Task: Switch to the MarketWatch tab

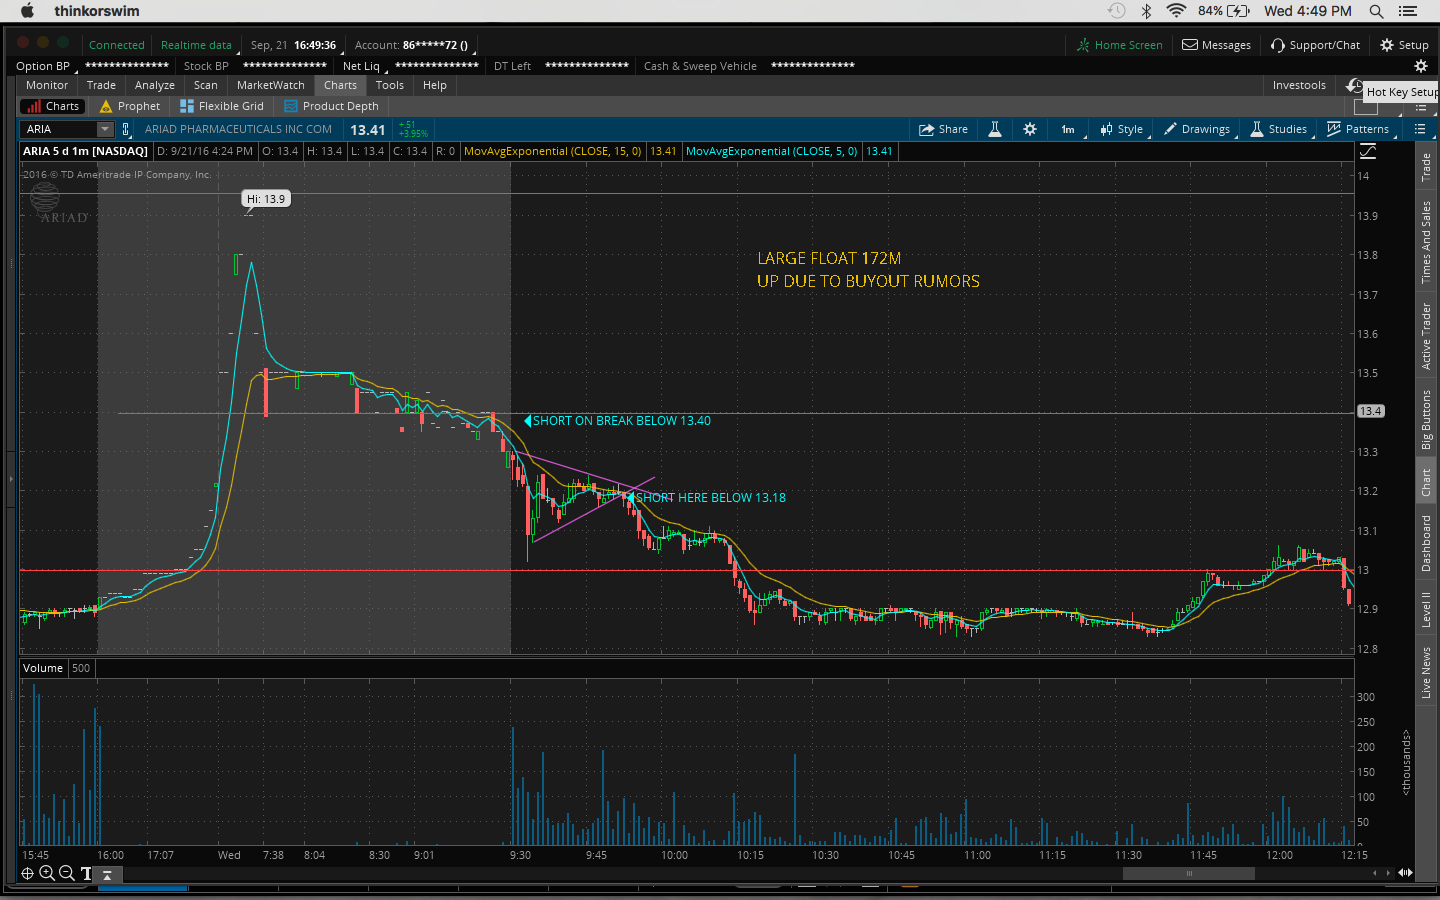Action: (x=271, y=85)
